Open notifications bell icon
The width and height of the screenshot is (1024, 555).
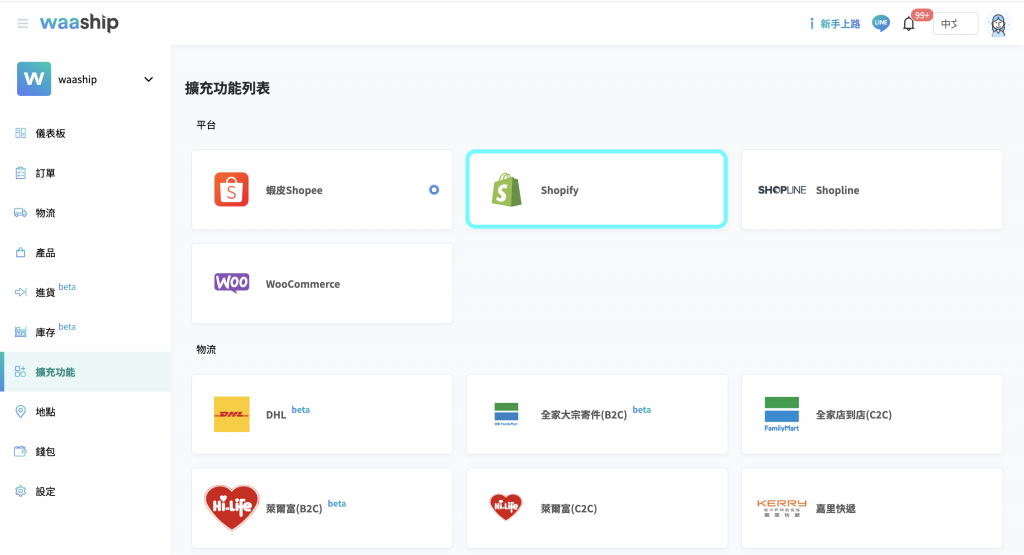909,24
